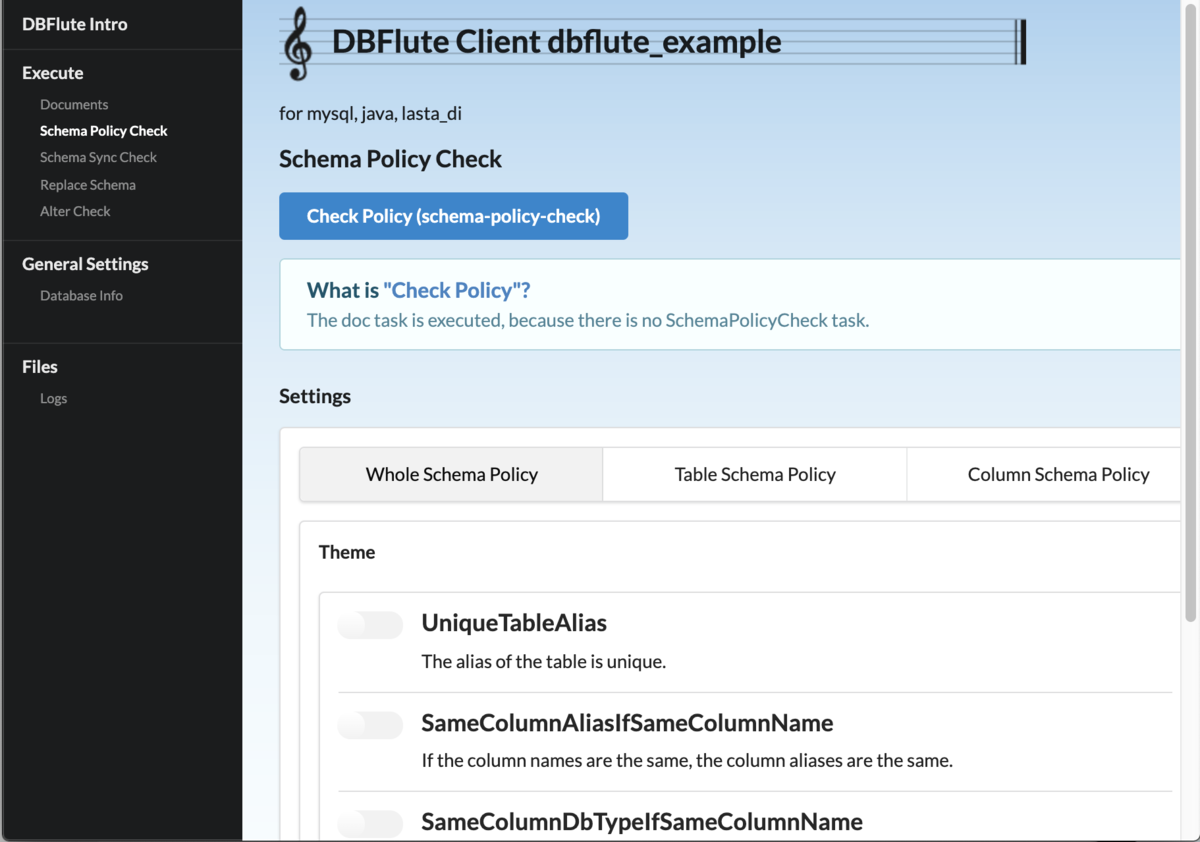Open the Table Schema Policy tab
The width and height of the screenshot is (1200, 842).
coord(755,474)
